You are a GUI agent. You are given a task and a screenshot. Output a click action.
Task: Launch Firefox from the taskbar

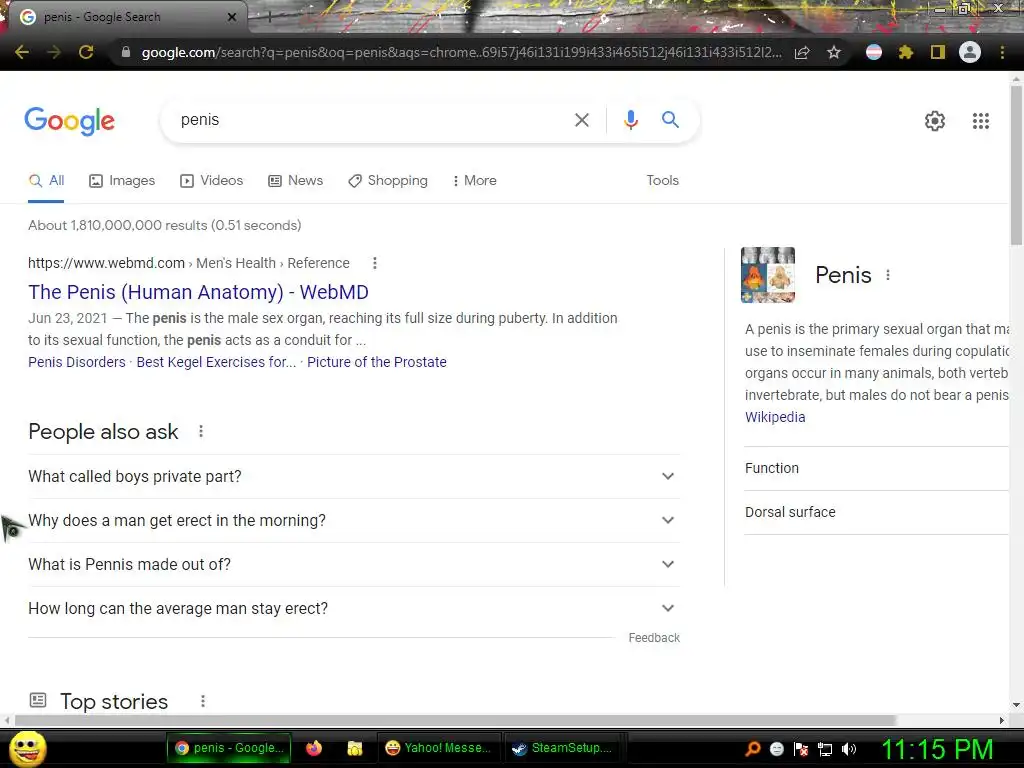click(x=313, y=748)
